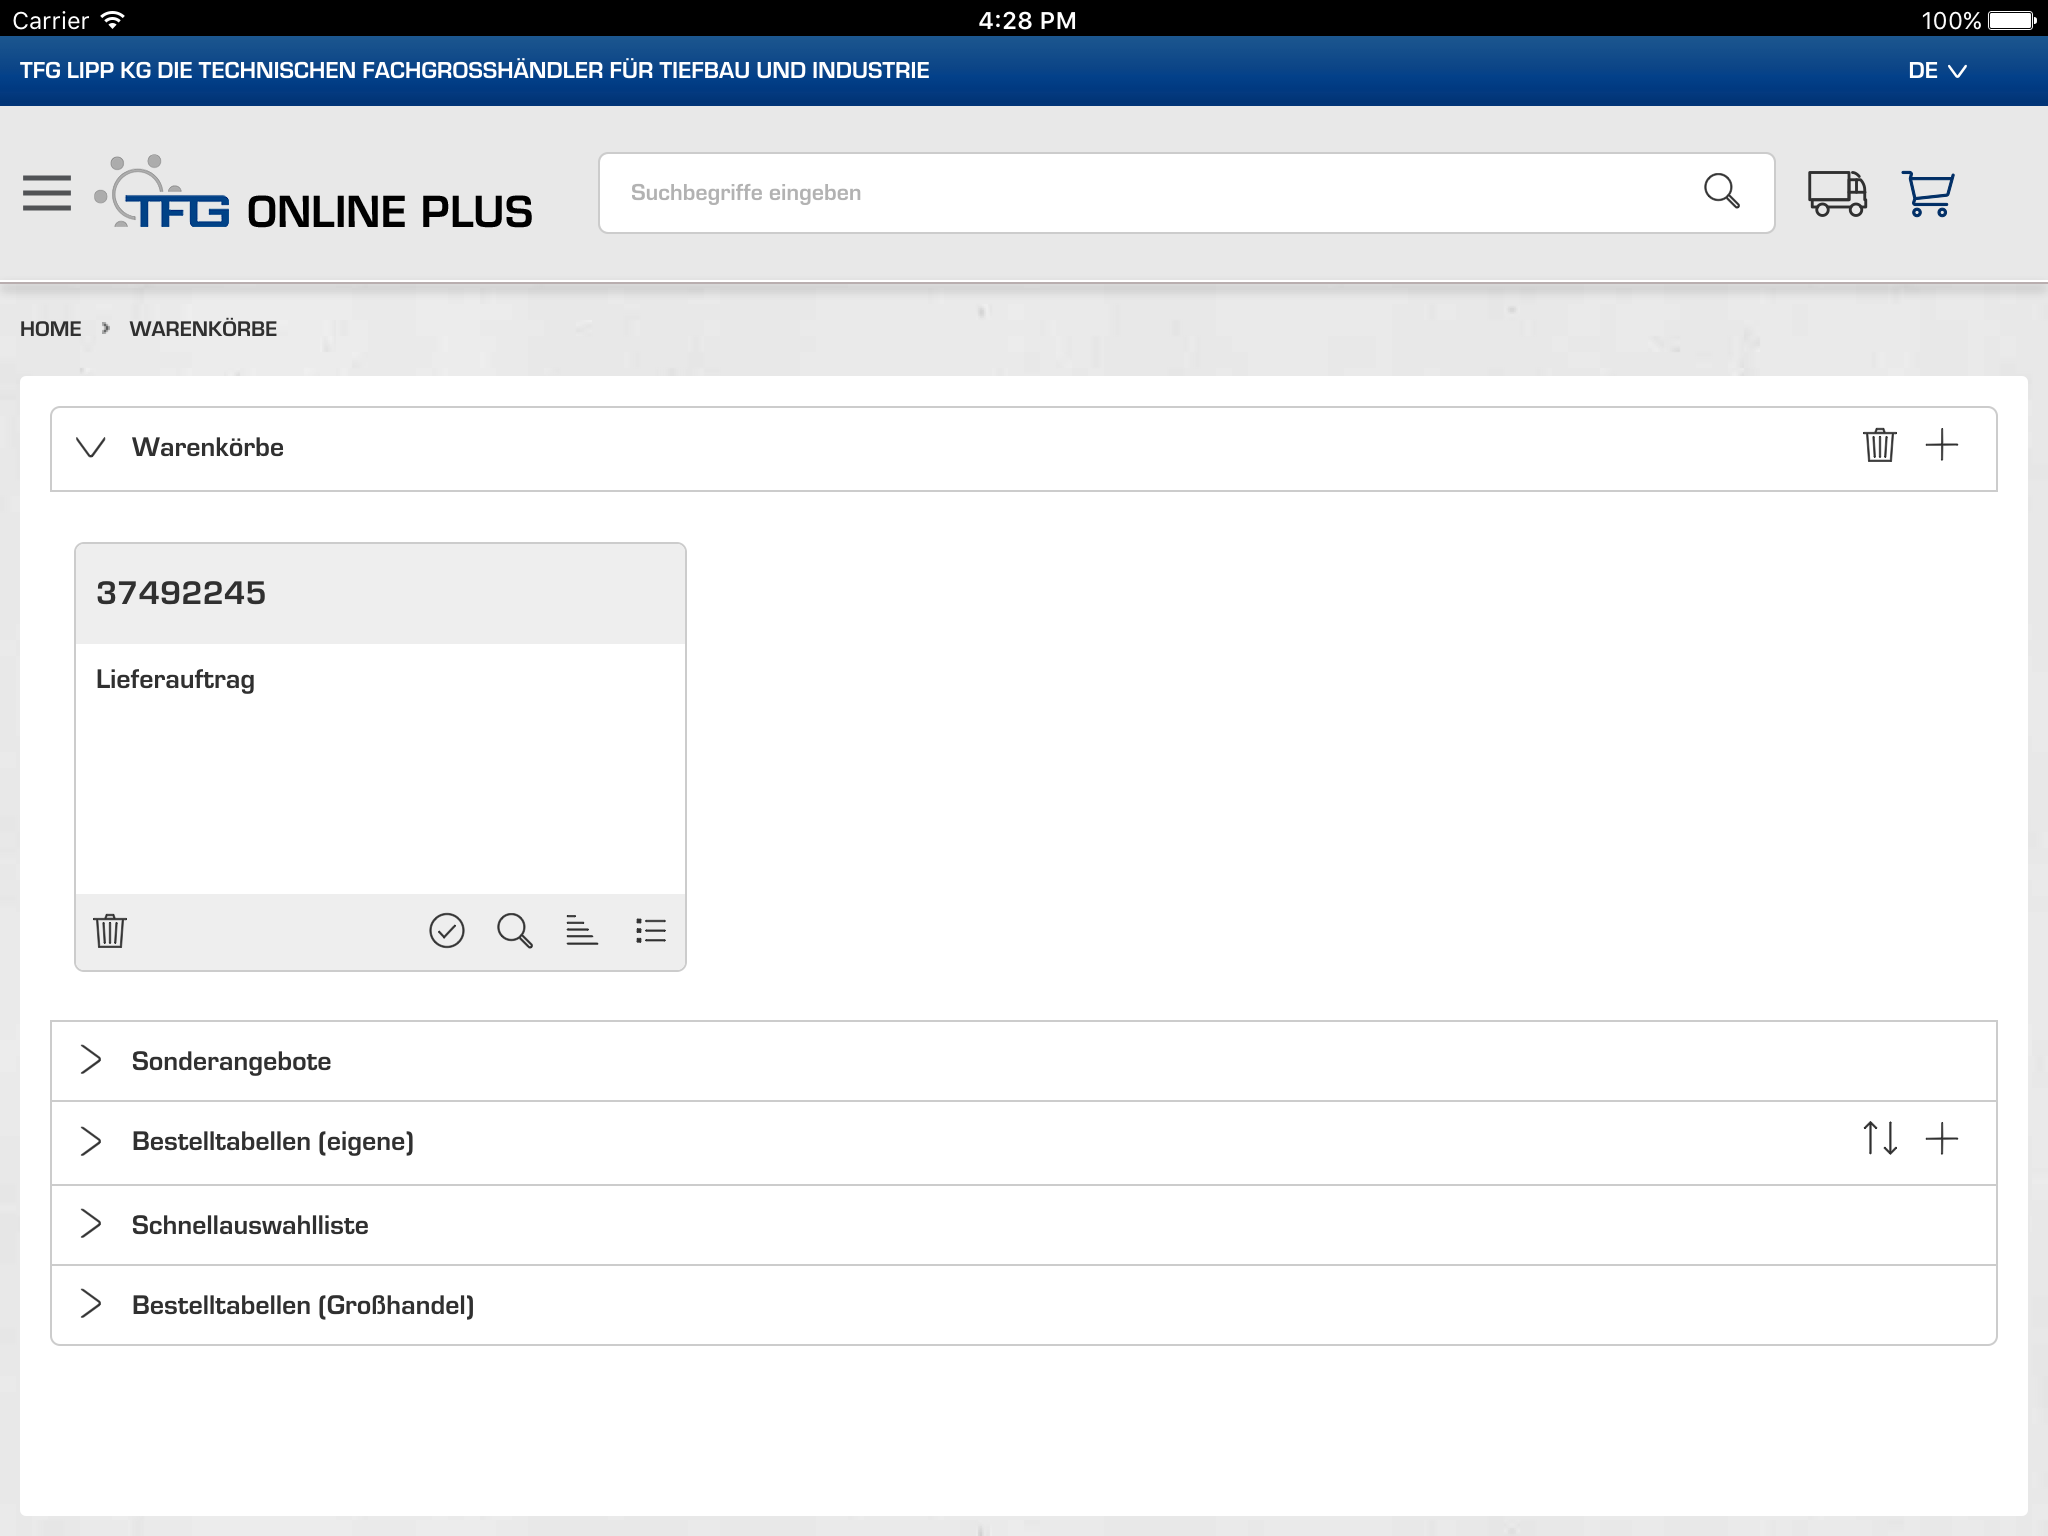Viewport: 2048px width, 1536px height.
Task: Add new basket with Warenkörbe plus icon
Action: [1941, 445]
